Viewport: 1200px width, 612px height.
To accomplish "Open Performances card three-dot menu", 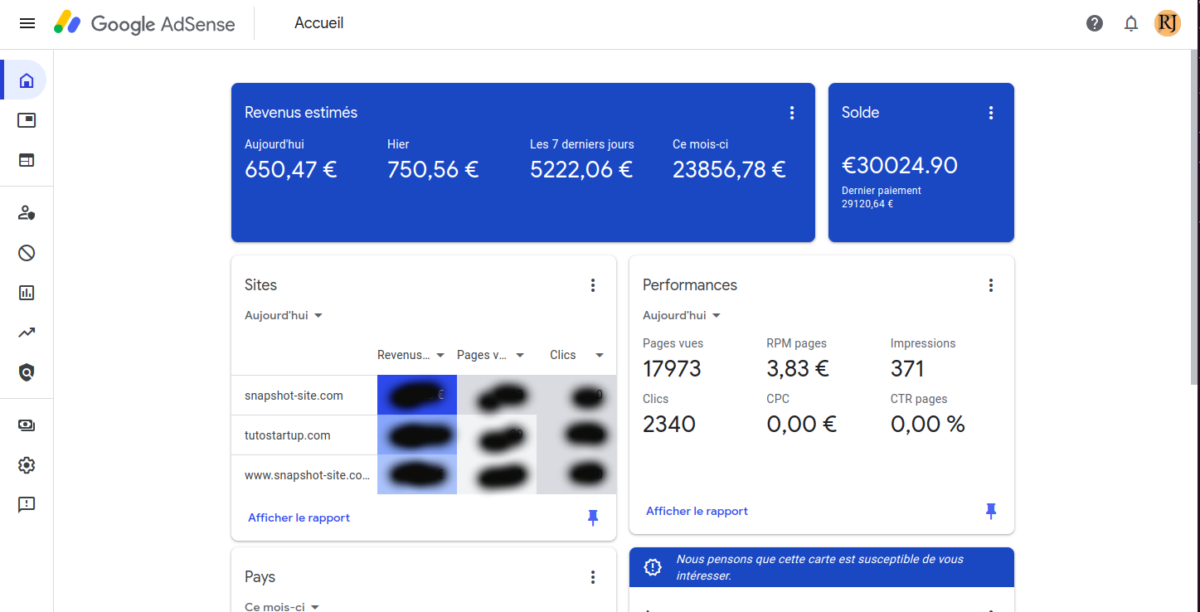I will pyautogui.click(x=991, y=285).
